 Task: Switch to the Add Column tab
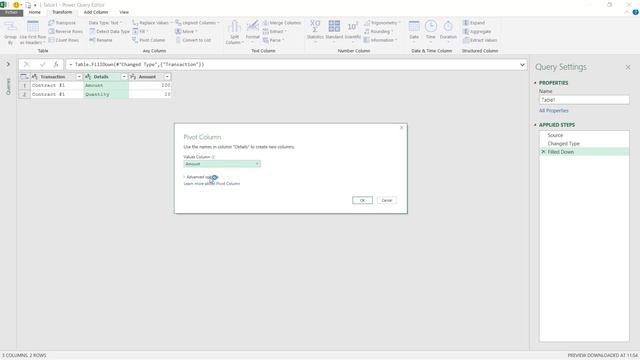click(x=96, y=12)
